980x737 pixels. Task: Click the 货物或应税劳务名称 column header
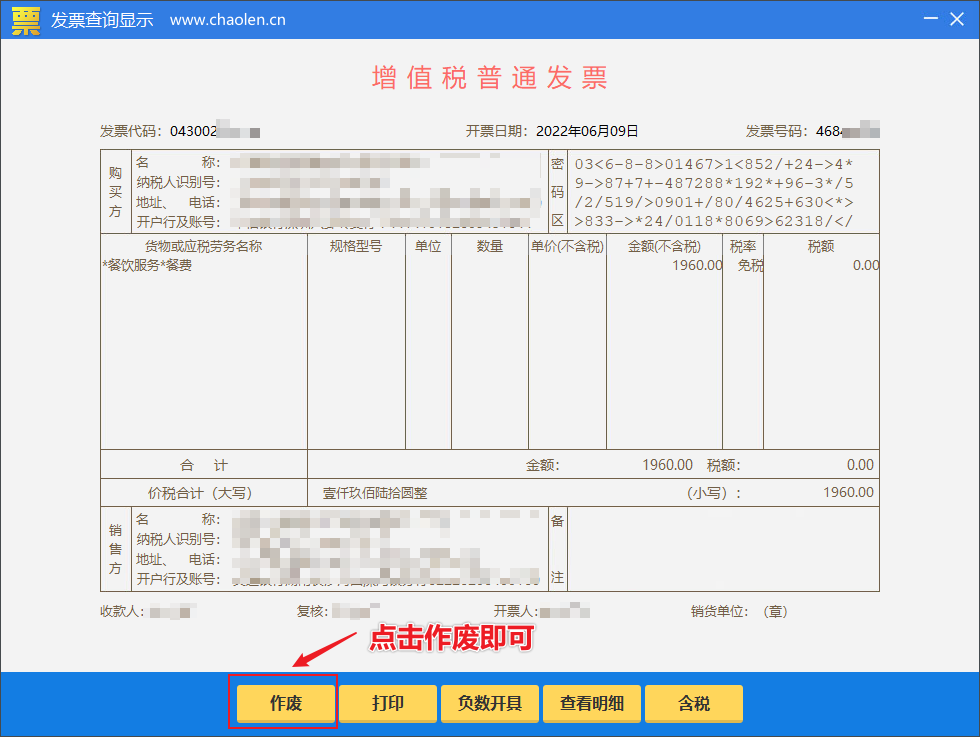coord(203,246)
